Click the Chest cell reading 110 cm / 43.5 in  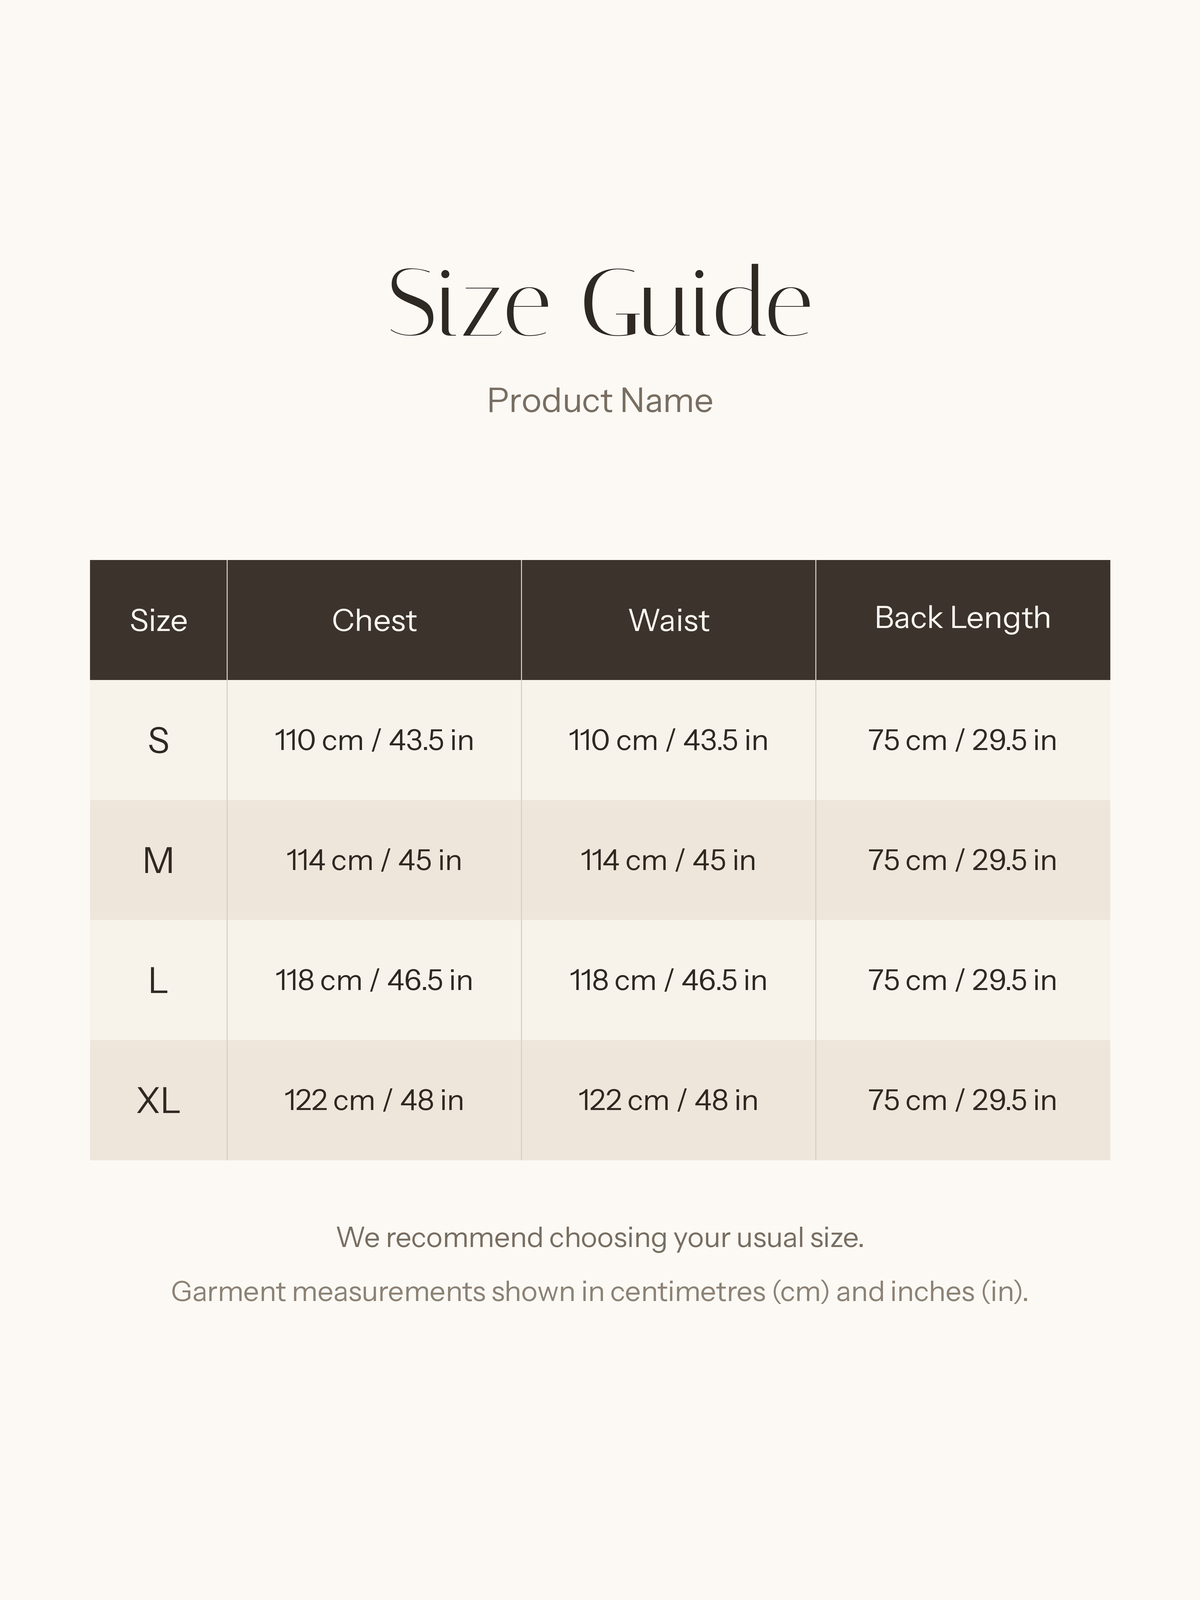pos(374,740)
